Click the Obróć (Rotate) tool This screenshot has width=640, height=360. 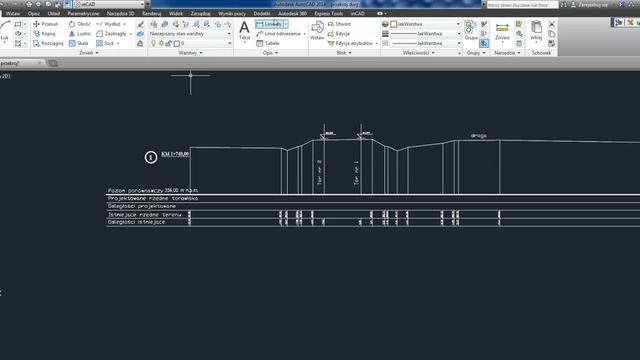click(x=80, y=24)
